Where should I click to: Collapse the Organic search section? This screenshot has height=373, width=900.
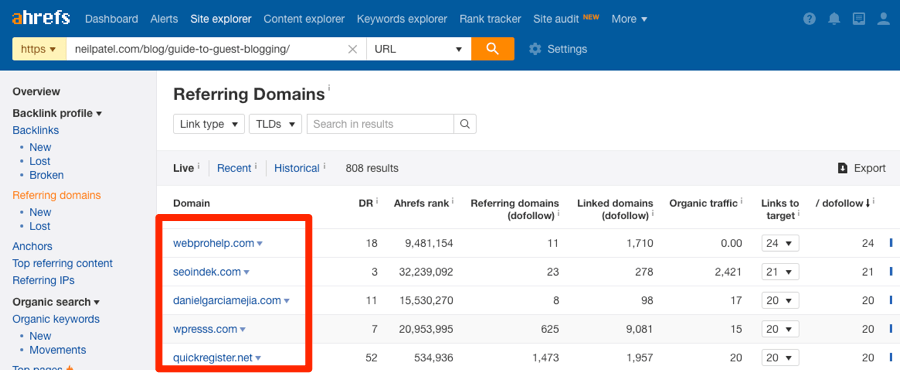point(56,302)
